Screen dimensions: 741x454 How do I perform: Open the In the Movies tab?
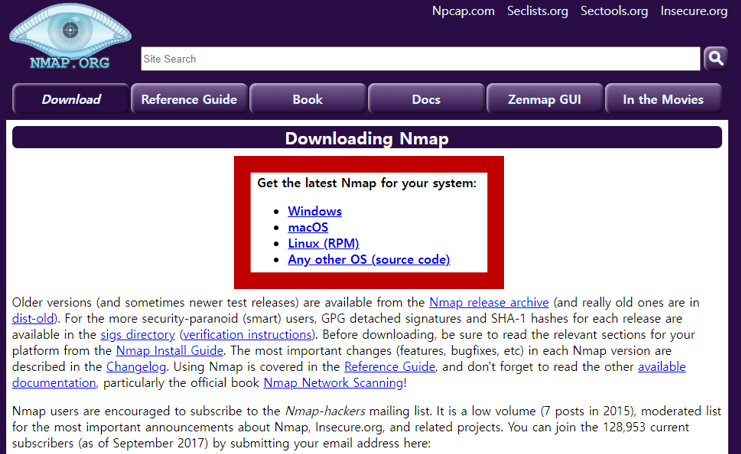click(x=663, y=99)
